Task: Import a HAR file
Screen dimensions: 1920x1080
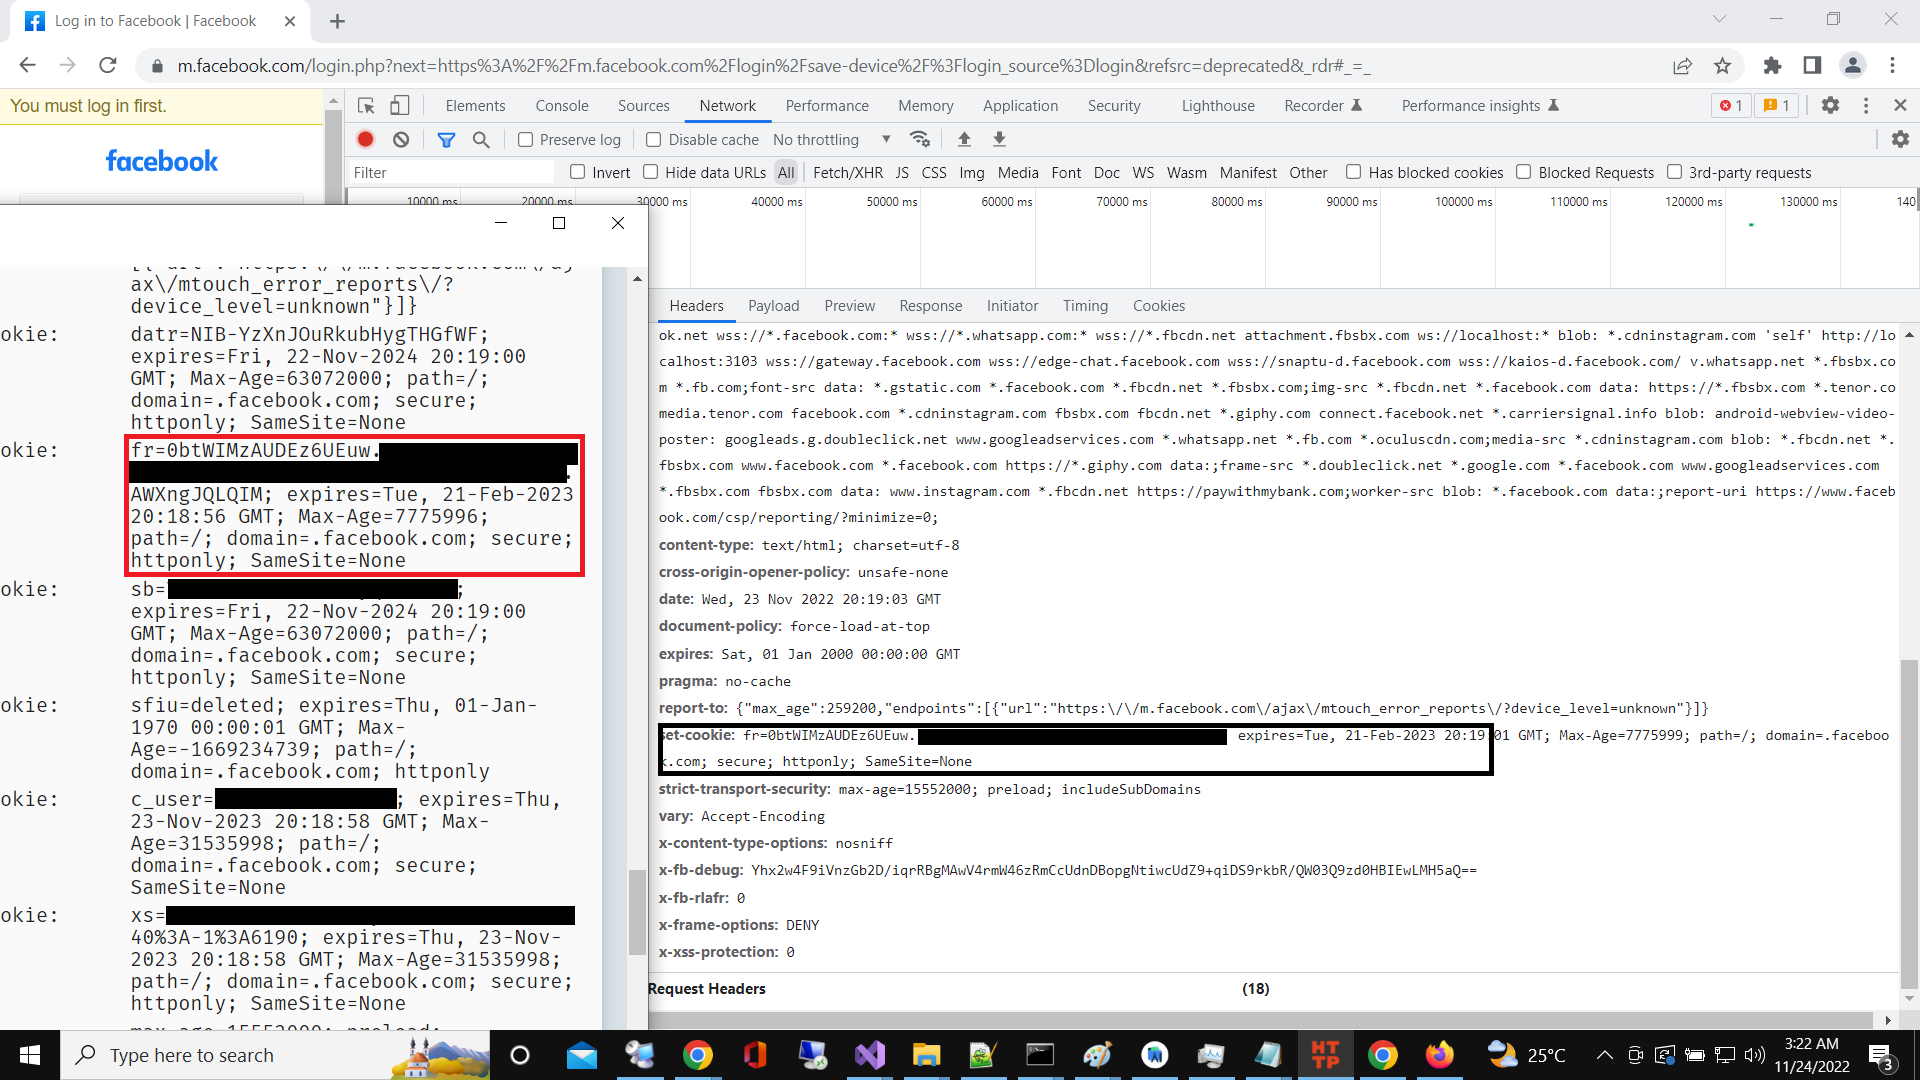Action: (964, 139)
